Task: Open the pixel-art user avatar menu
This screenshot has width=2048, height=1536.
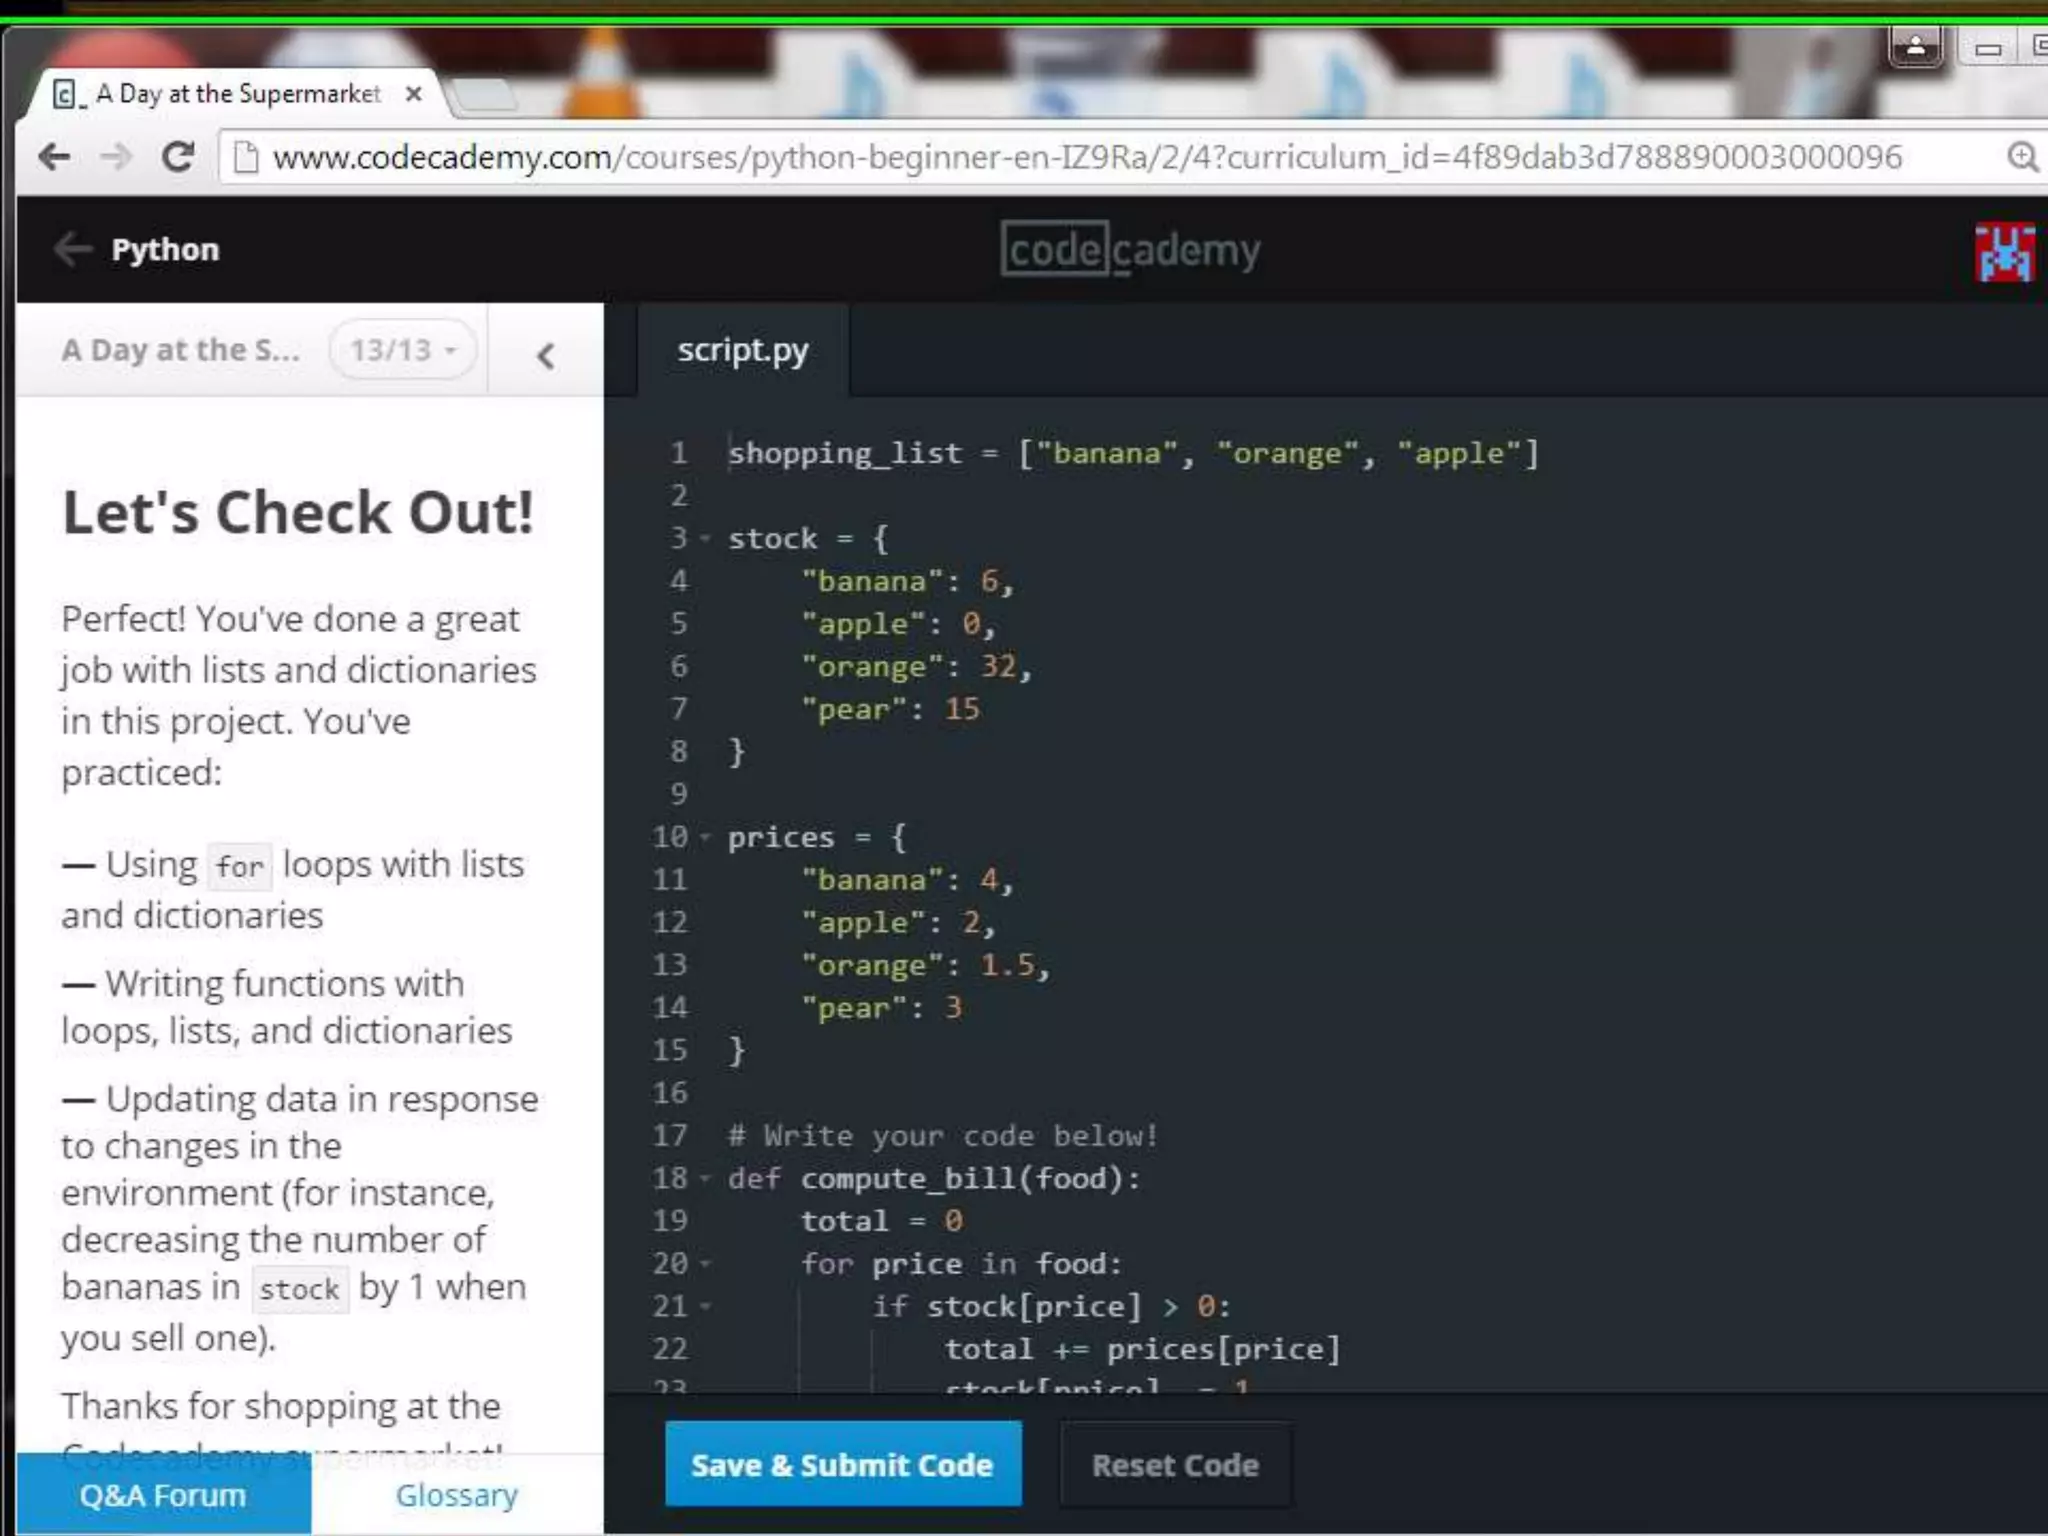Action: coord(2005,252)
